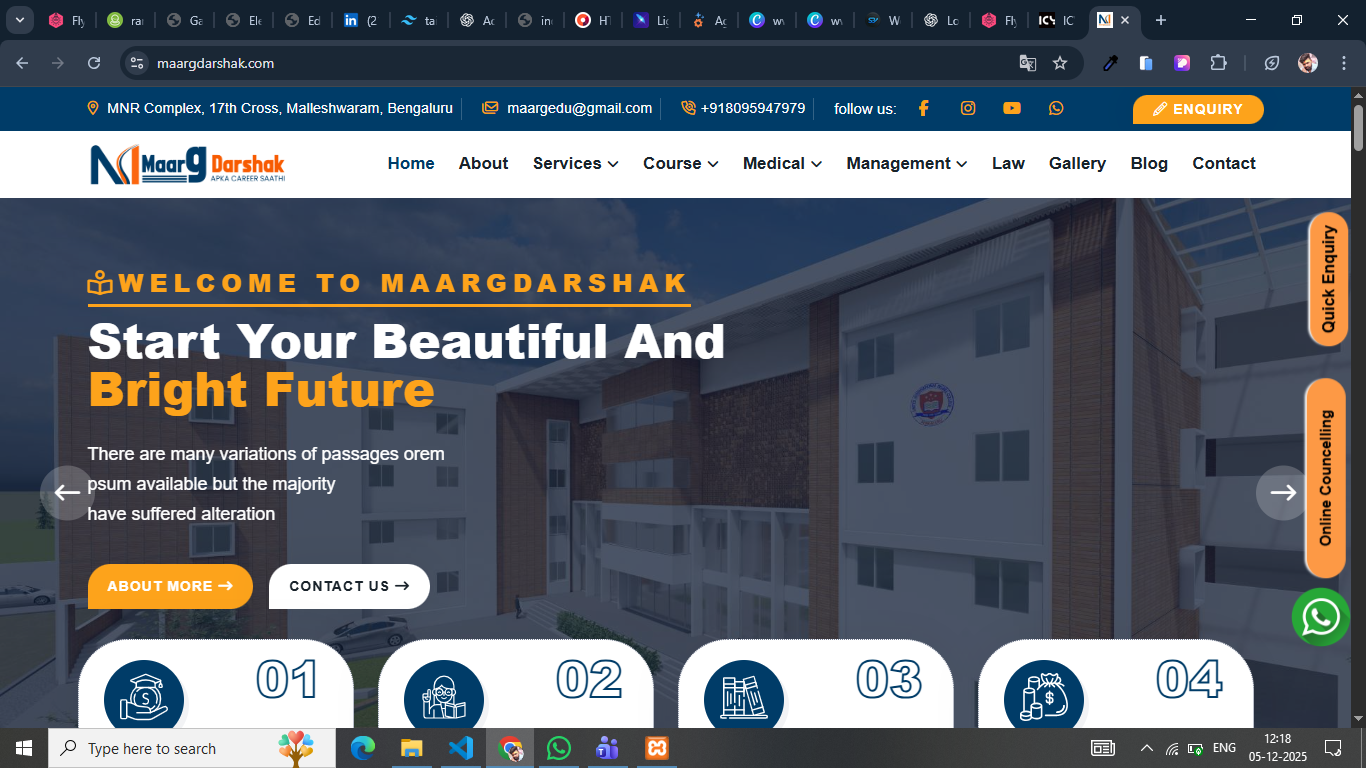Click the ABOUT MORE button
Screen dimensions: 1366x768
click(x=170, y=586)
